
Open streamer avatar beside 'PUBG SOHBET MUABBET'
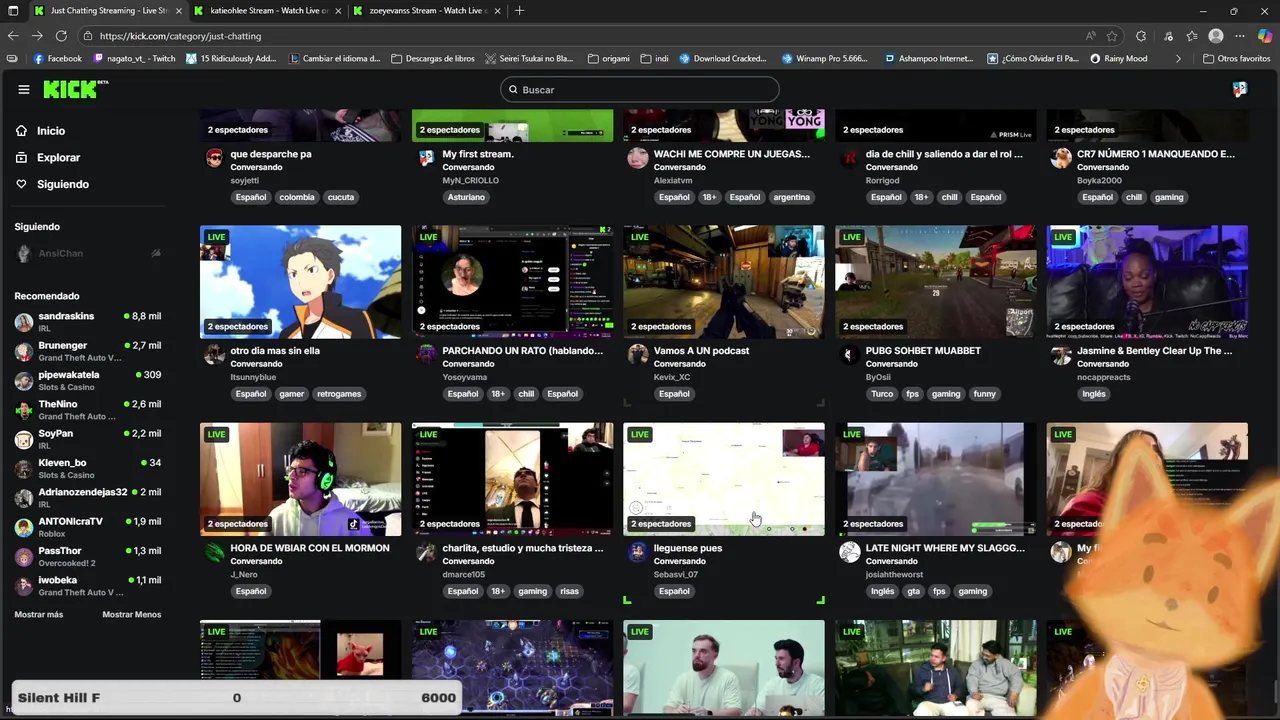(849, 355)
